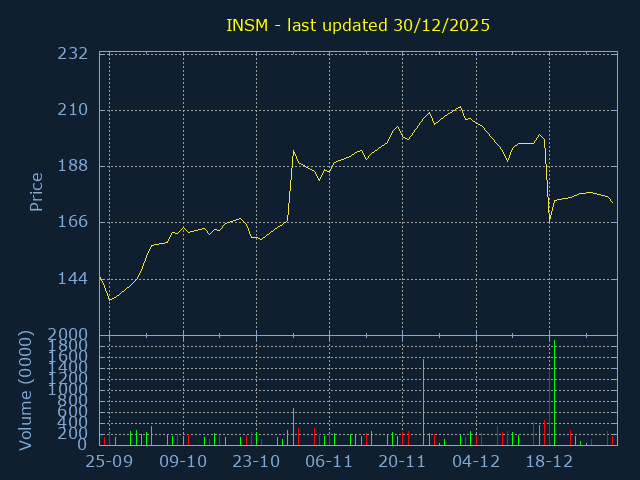Click the 18-12 date axis label
The image size is (640, 480).
point(549,462)
